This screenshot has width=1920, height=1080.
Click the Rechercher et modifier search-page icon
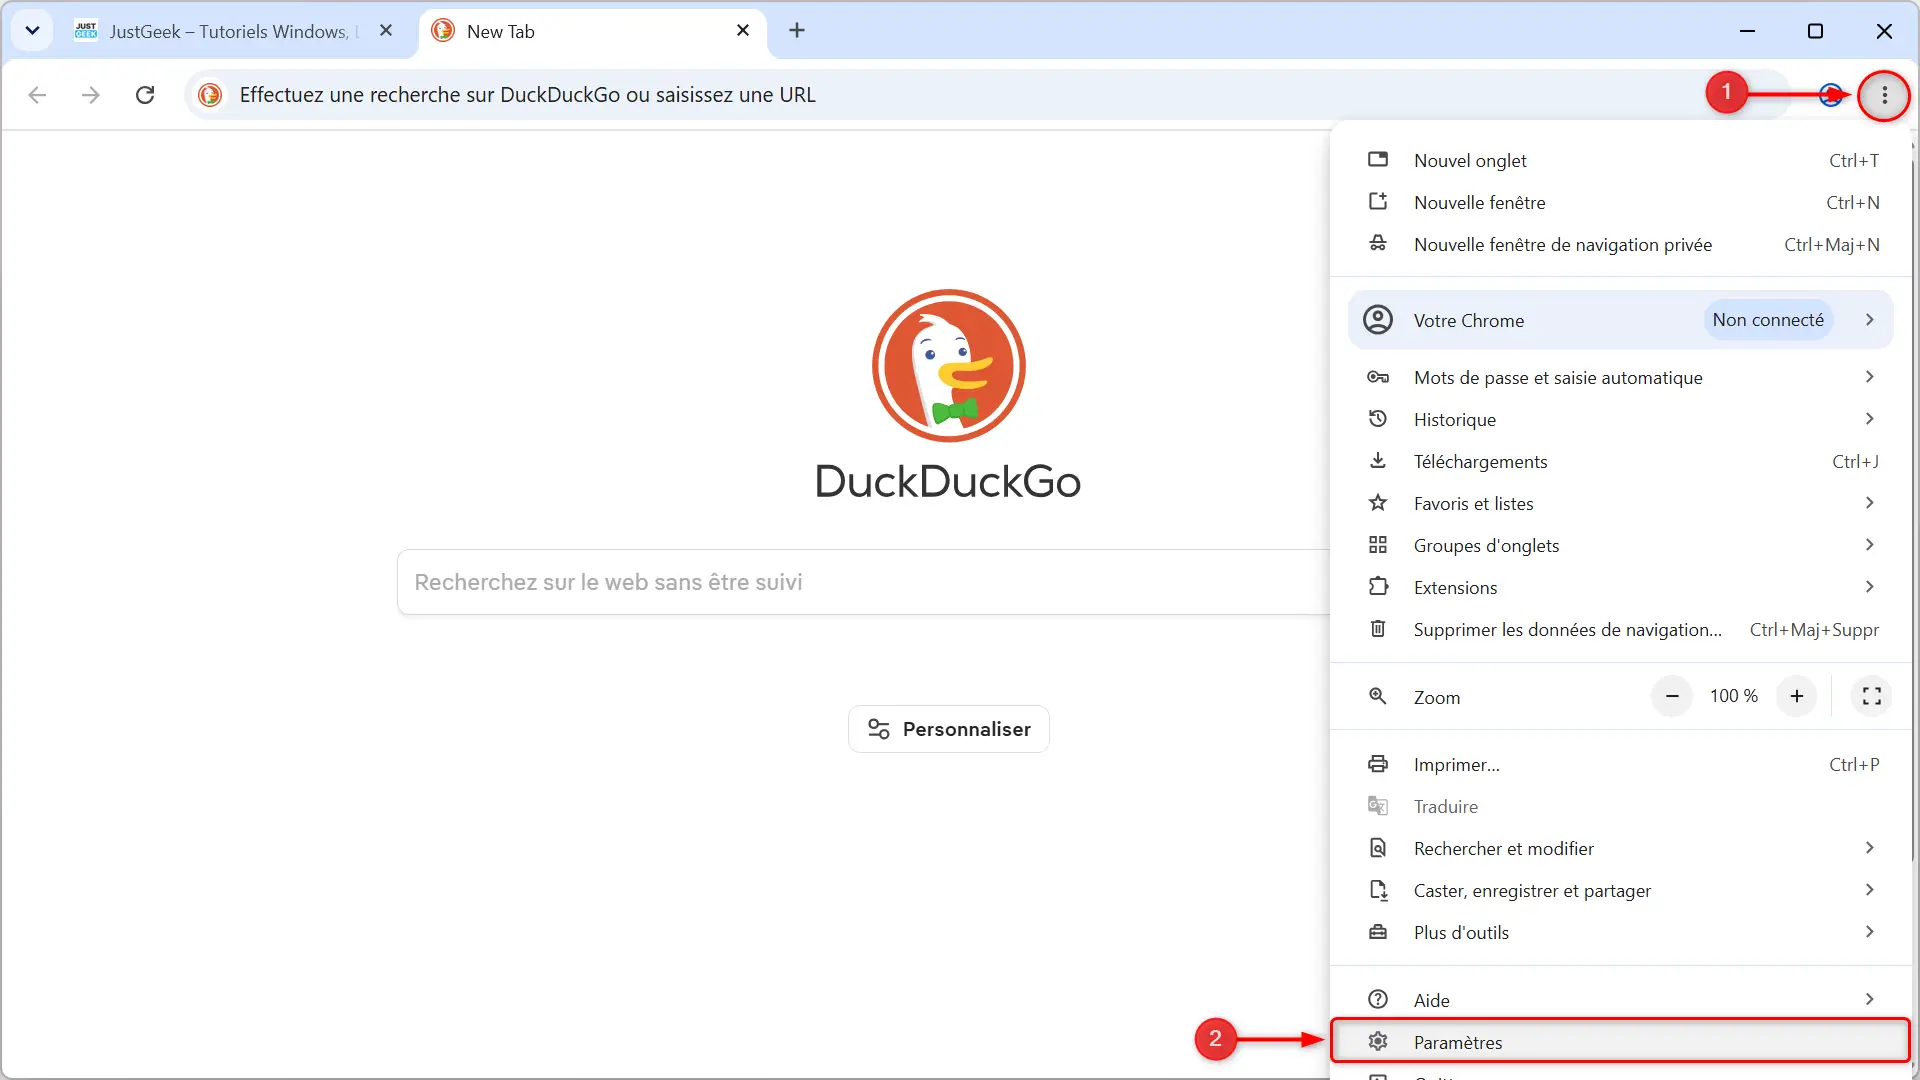pos(1378,848)
